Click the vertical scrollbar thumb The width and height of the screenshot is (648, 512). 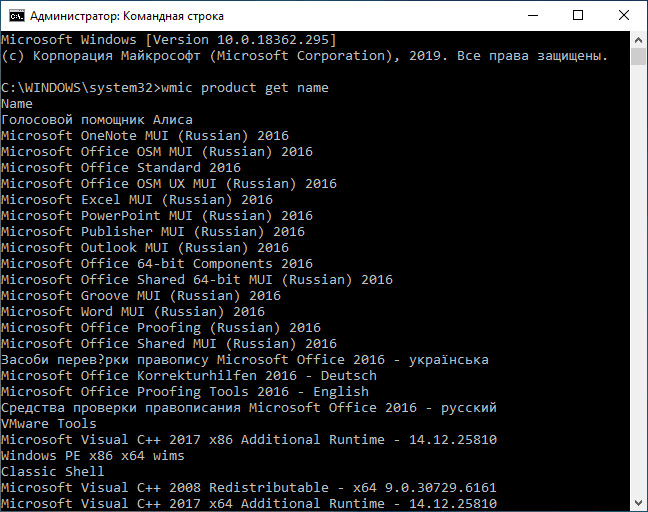638,58
